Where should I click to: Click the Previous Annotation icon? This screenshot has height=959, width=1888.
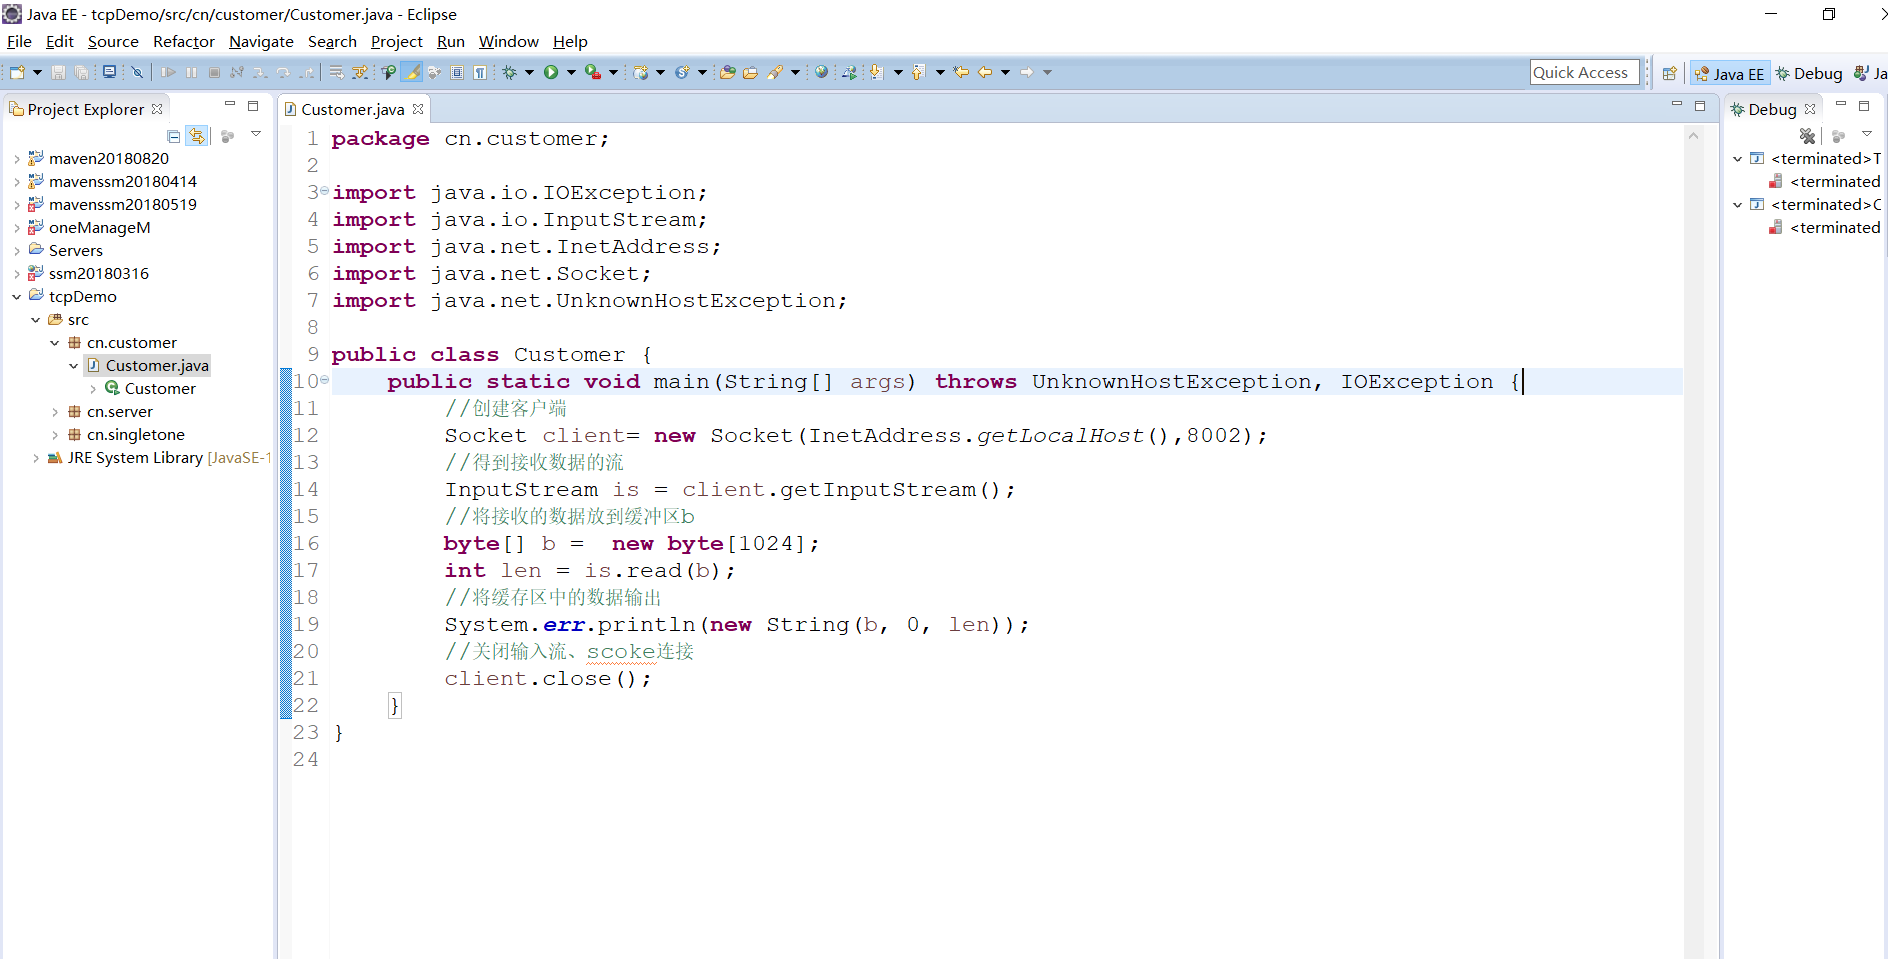(x=918, y=72)
